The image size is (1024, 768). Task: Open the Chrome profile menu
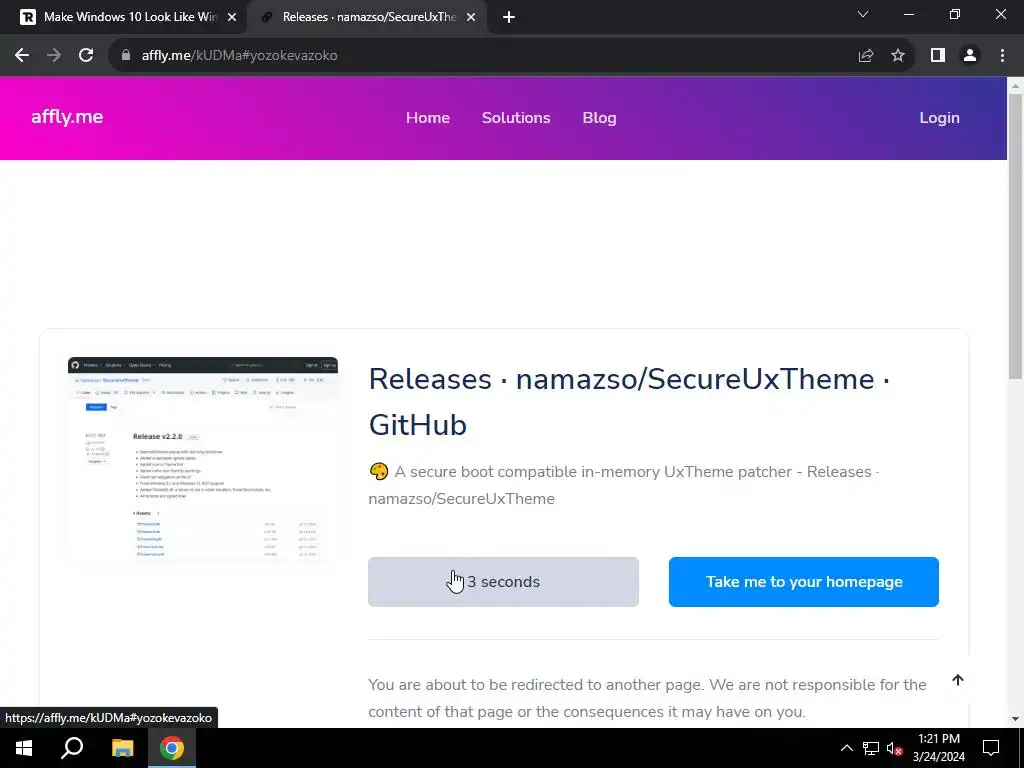point(970,56)
